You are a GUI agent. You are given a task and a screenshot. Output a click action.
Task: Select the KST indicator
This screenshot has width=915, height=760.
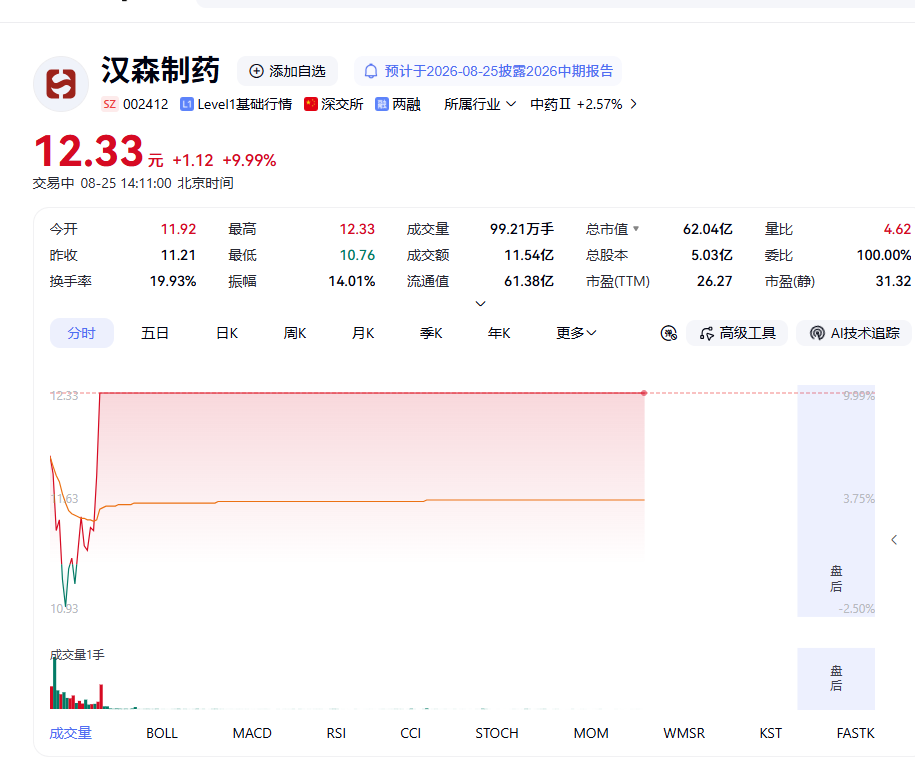(x=770, y=733)
